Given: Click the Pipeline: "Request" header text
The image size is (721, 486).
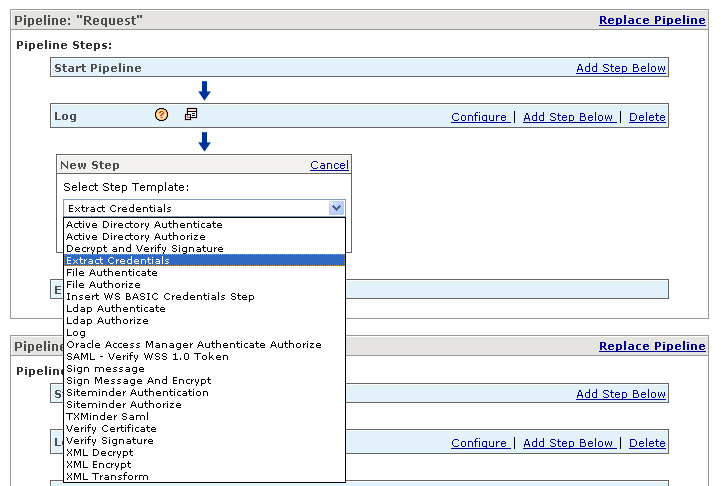Looking at the screenshot, I should point(79,21).
